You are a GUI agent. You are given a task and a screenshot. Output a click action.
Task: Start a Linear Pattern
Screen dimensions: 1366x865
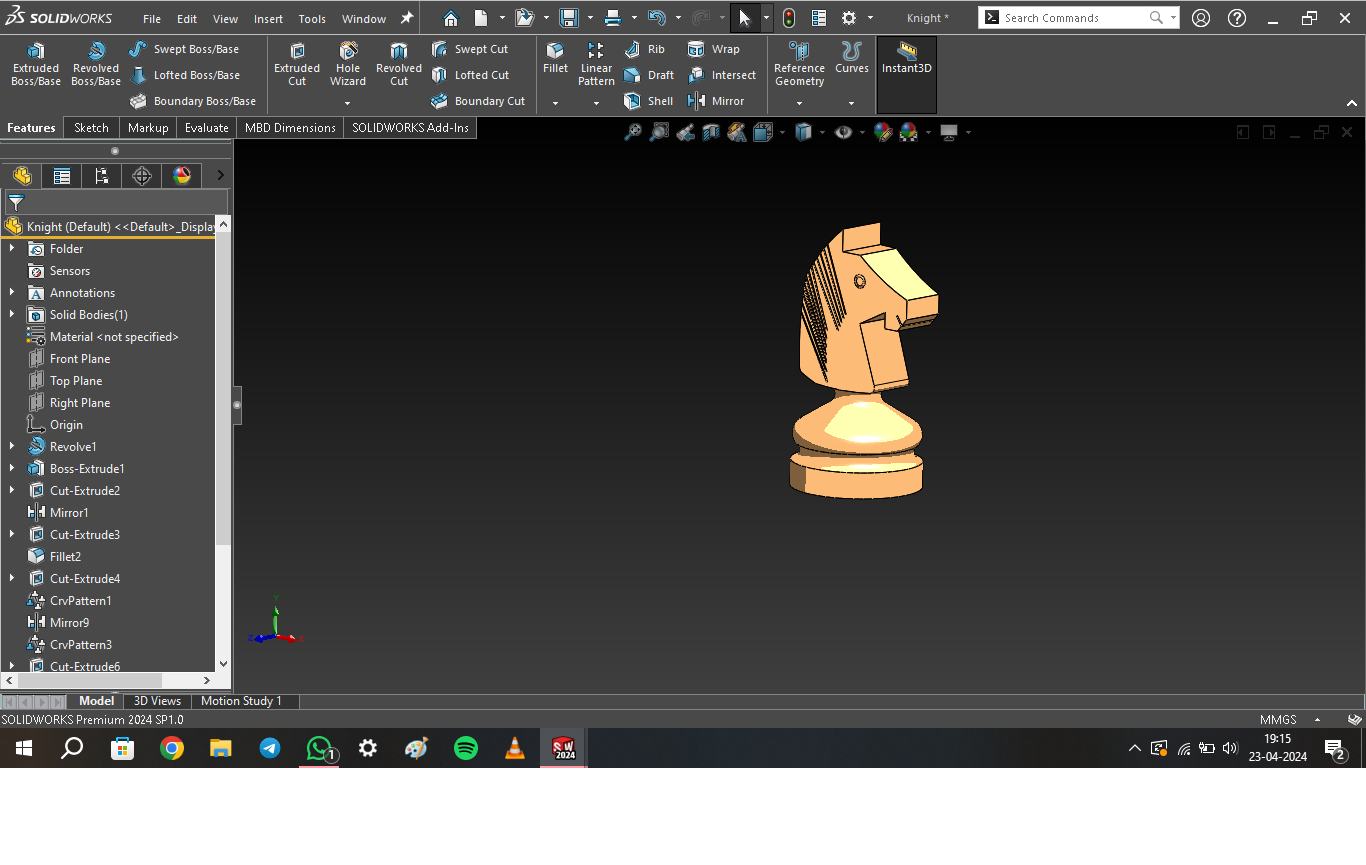[x=596, y=65]
